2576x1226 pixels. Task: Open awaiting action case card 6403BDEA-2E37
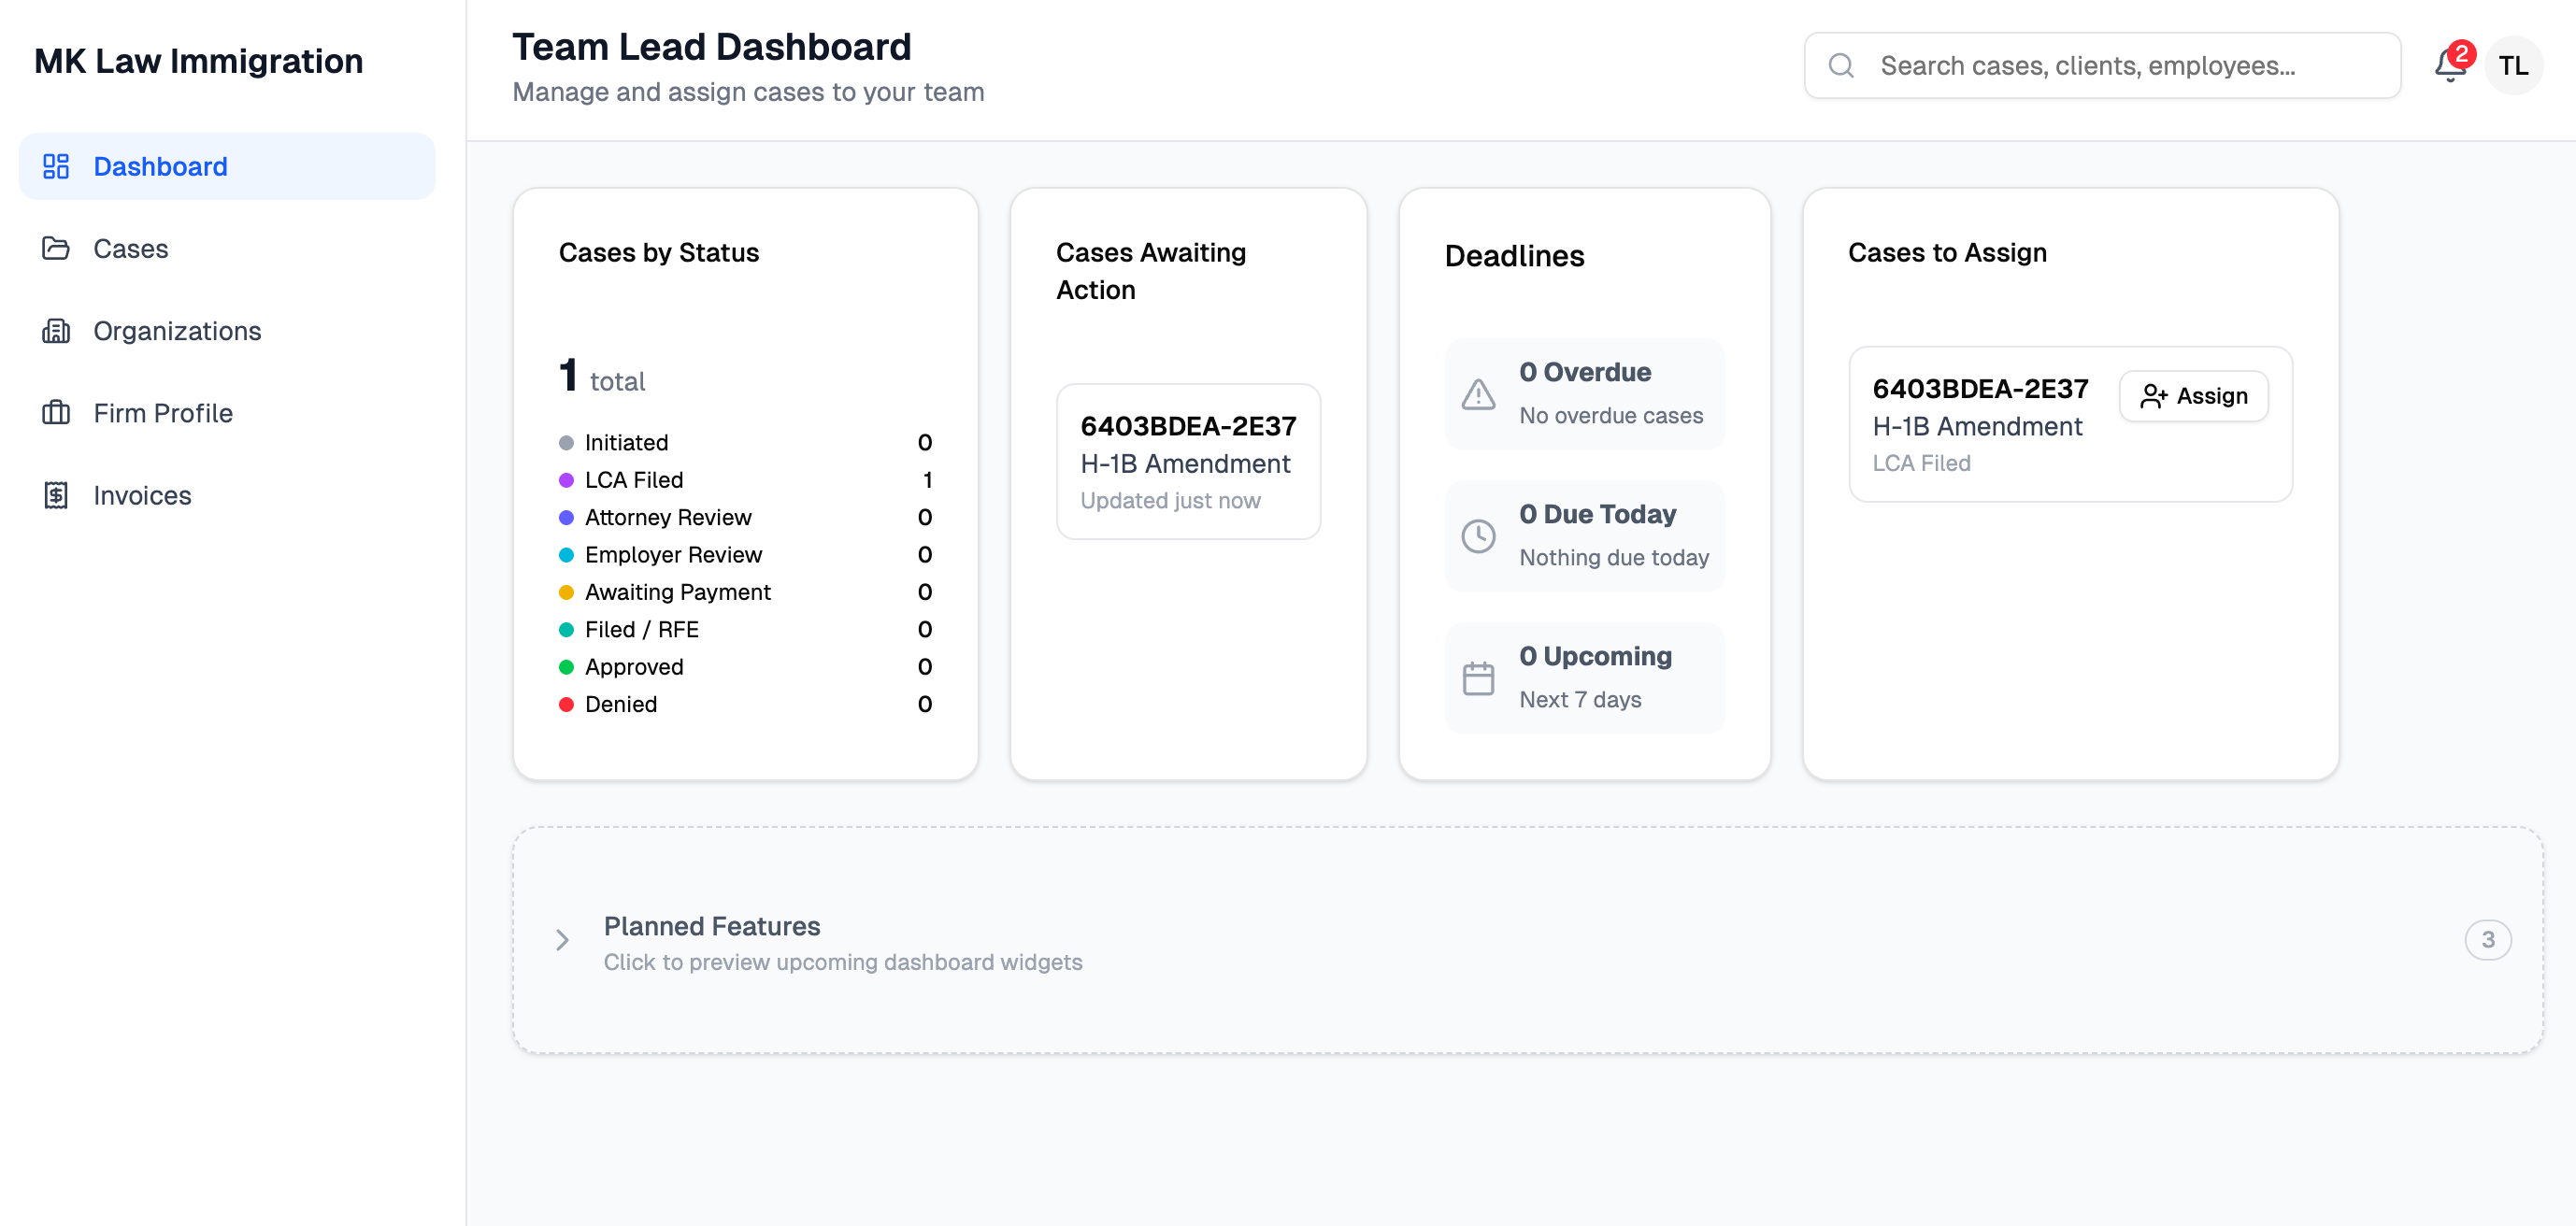pos(1188,462)
